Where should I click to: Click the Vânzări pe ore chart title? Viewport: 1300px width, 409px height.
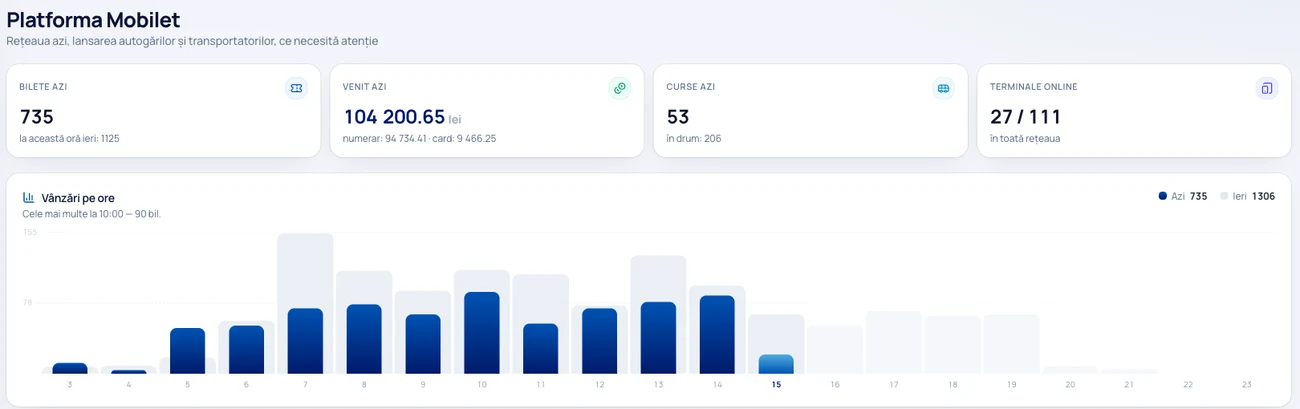(78, 198)
